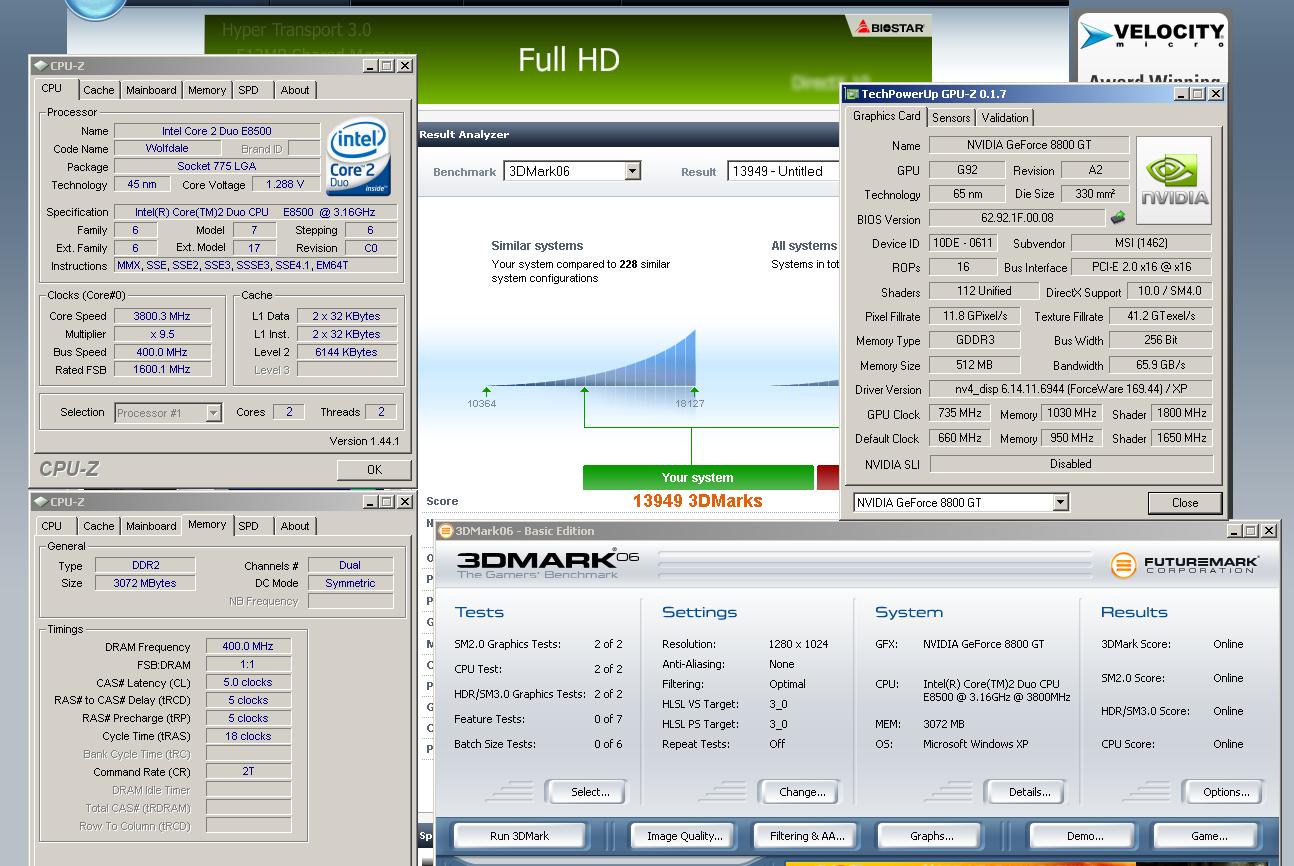Screen dimensions: 1294x866
Task: Click Run 3DMark button
Action: point(520,836)
